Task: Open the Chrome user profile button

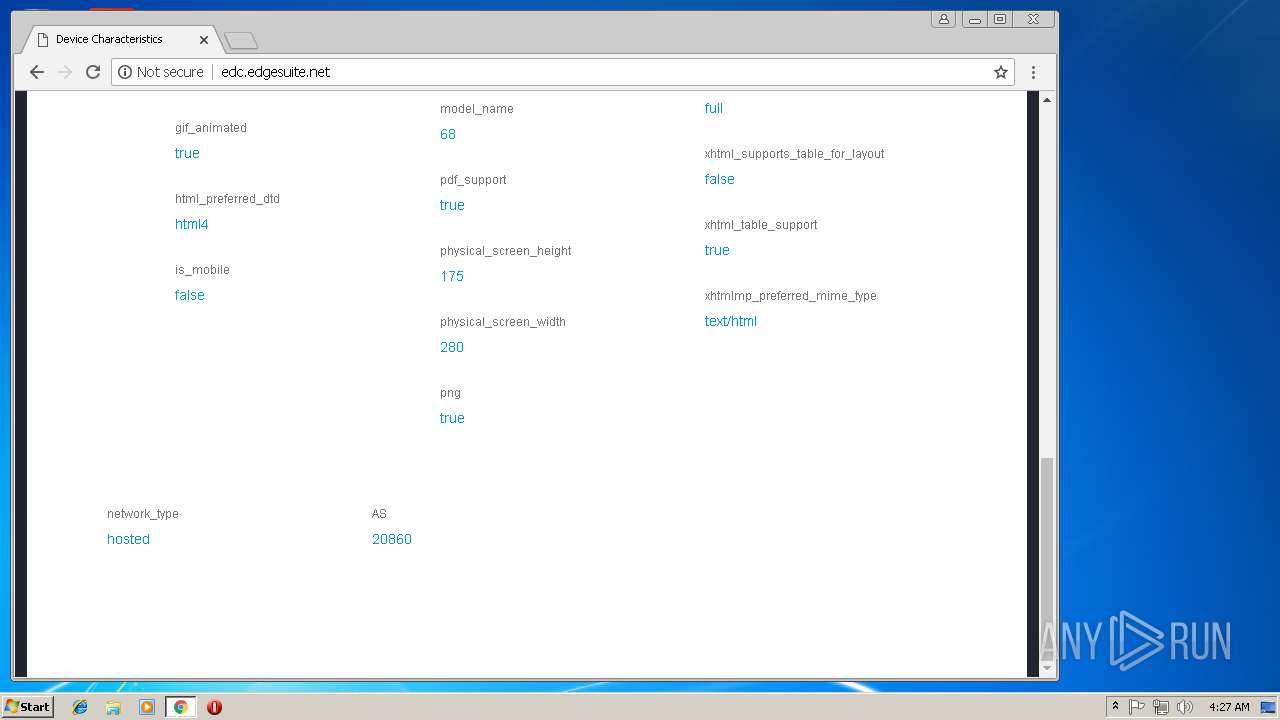Action: coord(943,19)
